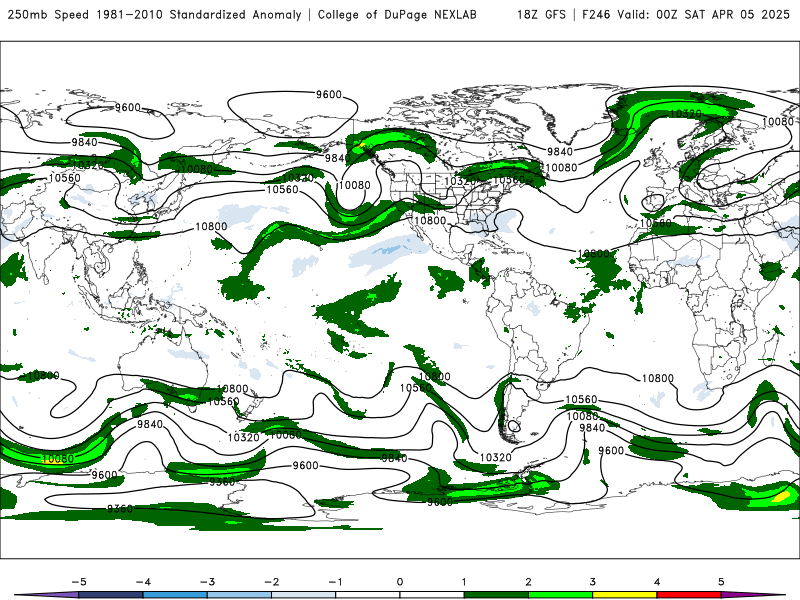Click the blue -4 to -3 colorbar segment
The image size is (800, 600).
175,595
